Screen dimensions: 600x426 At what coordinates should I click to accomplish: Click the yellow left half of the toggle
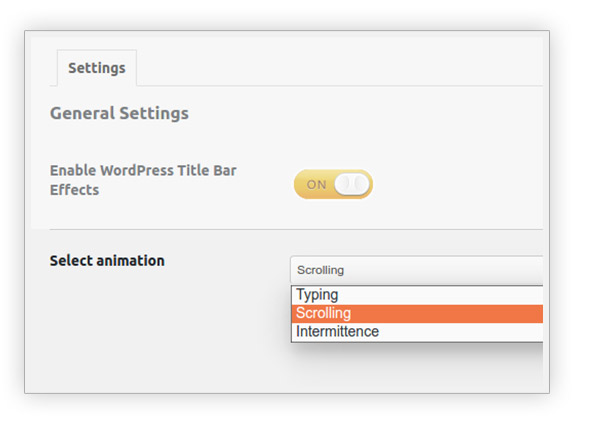[314, 184]
